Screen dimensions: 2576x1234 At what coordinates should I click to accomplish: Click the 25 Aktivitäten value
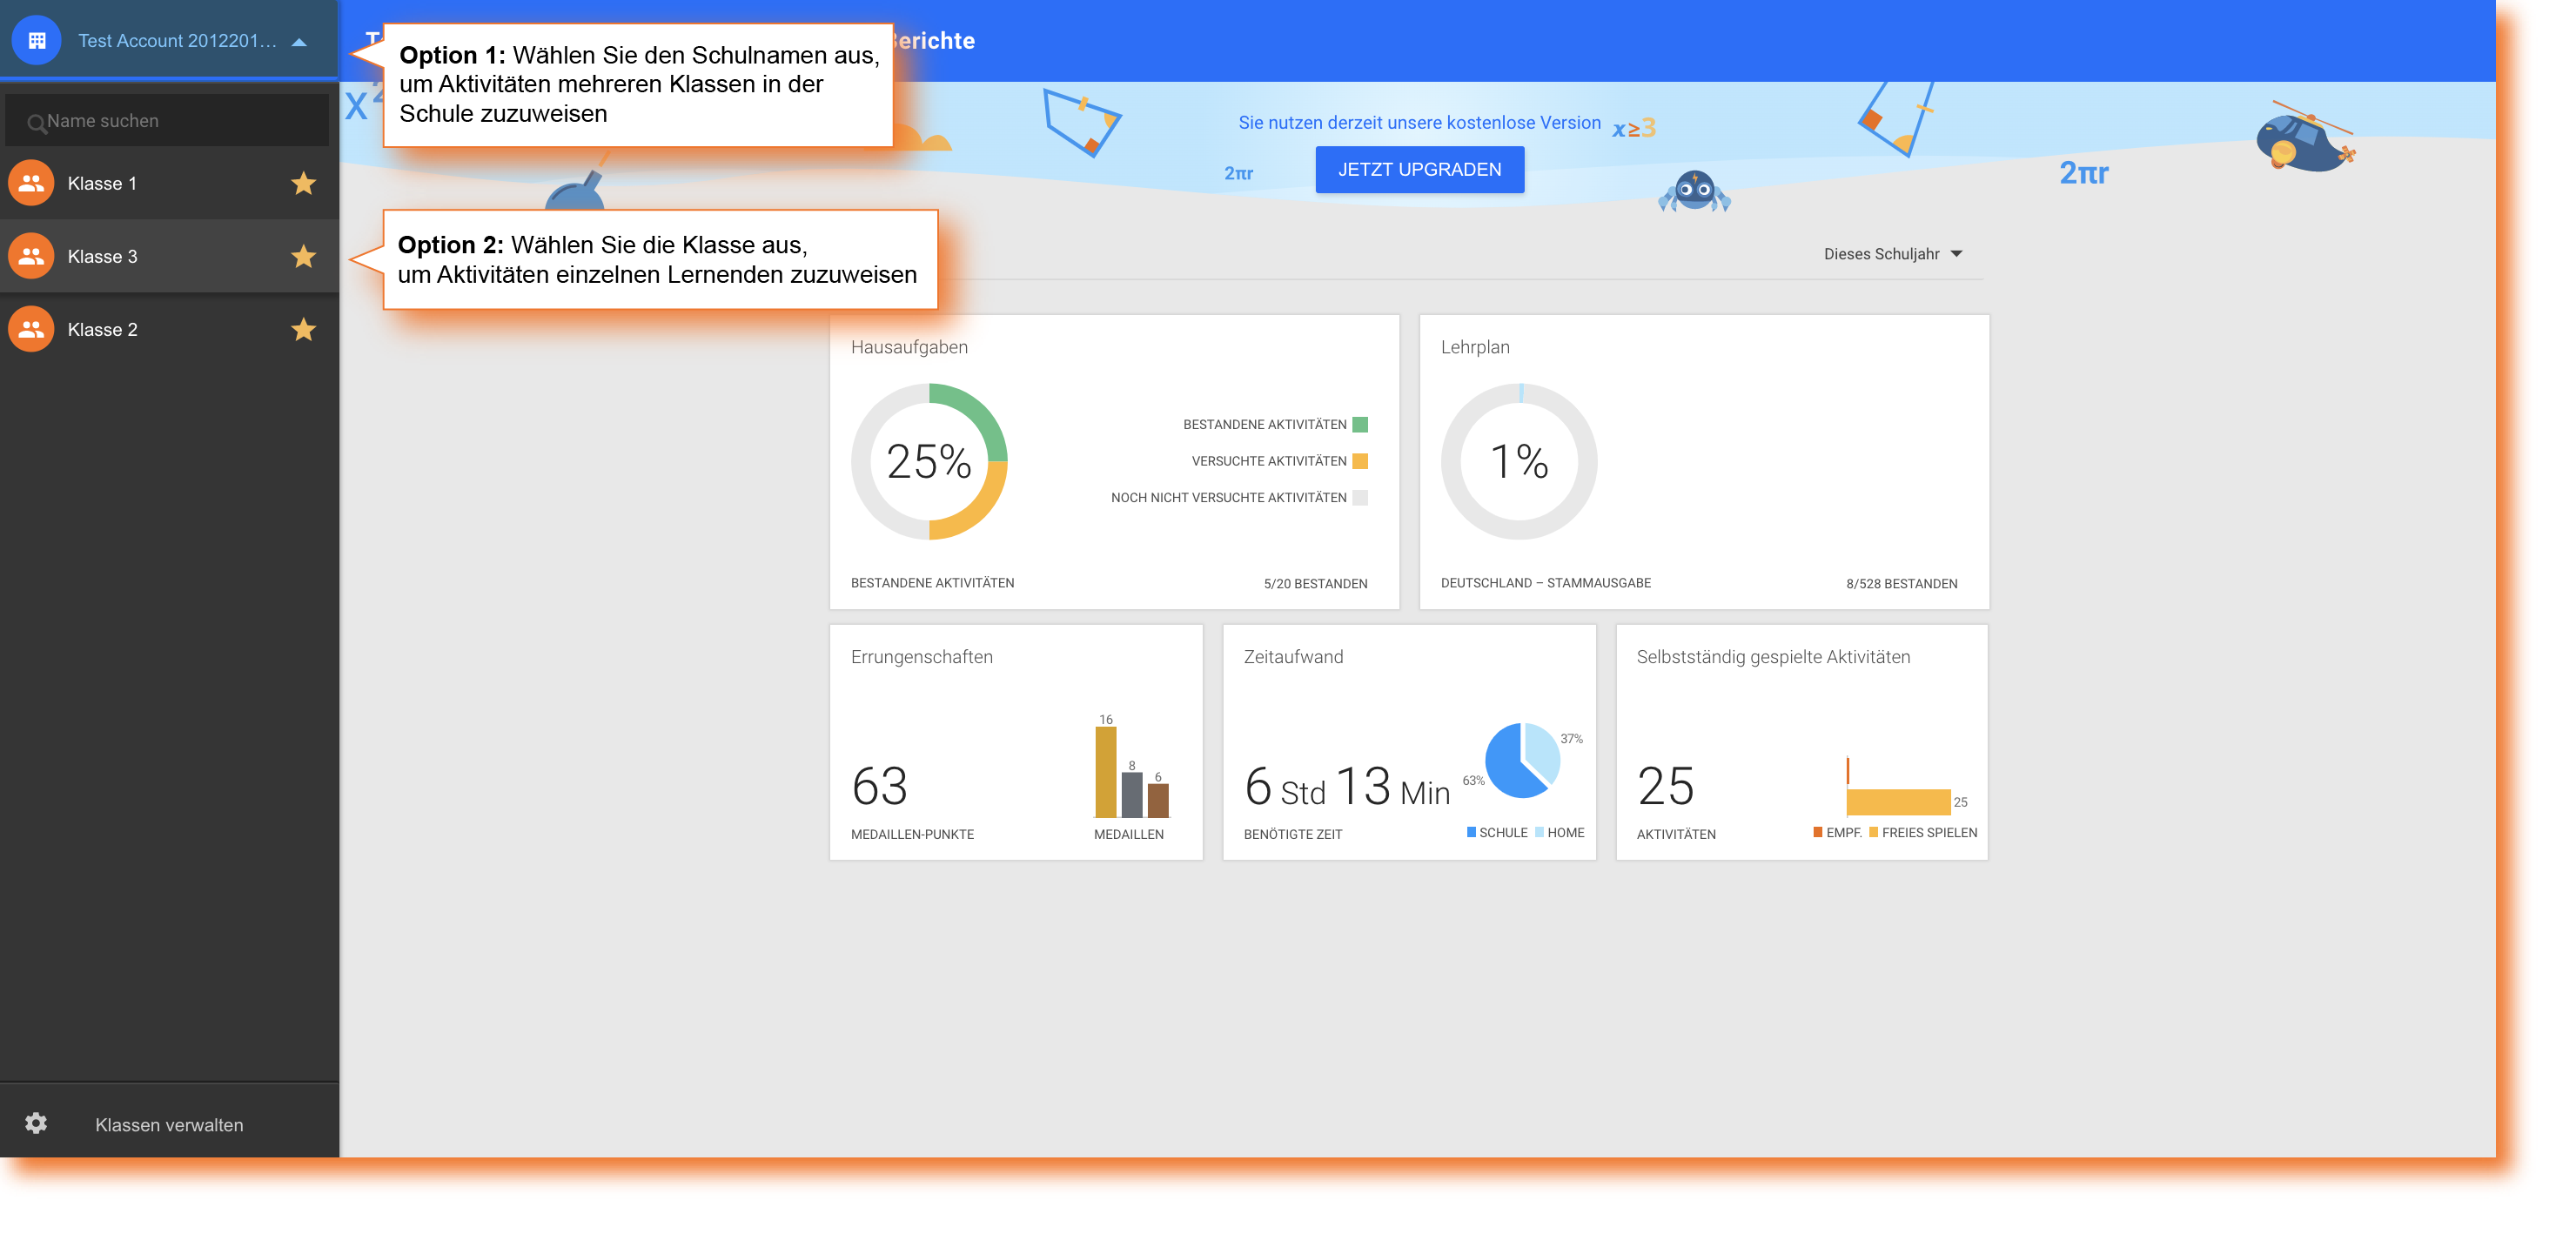point(1665,786)
